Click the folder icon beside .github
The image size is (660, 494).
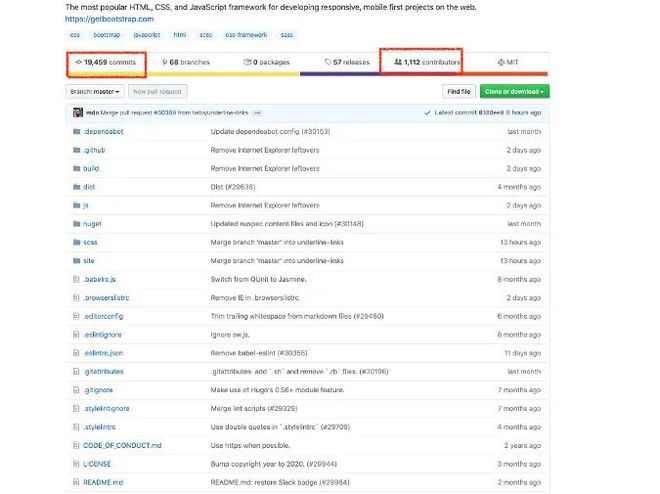tap(76, 150)
